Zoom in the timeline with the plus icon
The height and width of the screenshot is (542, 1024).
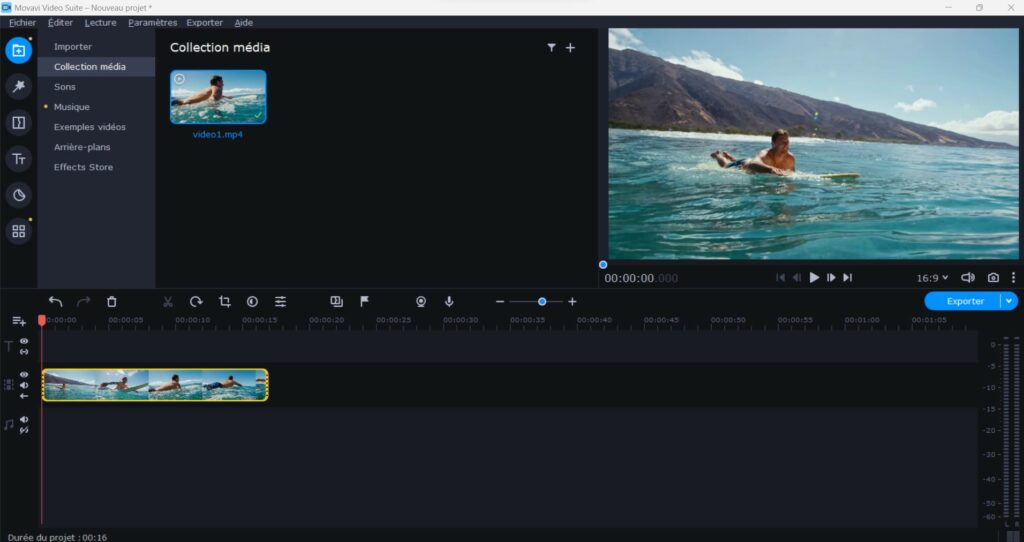tap(572, 302)
